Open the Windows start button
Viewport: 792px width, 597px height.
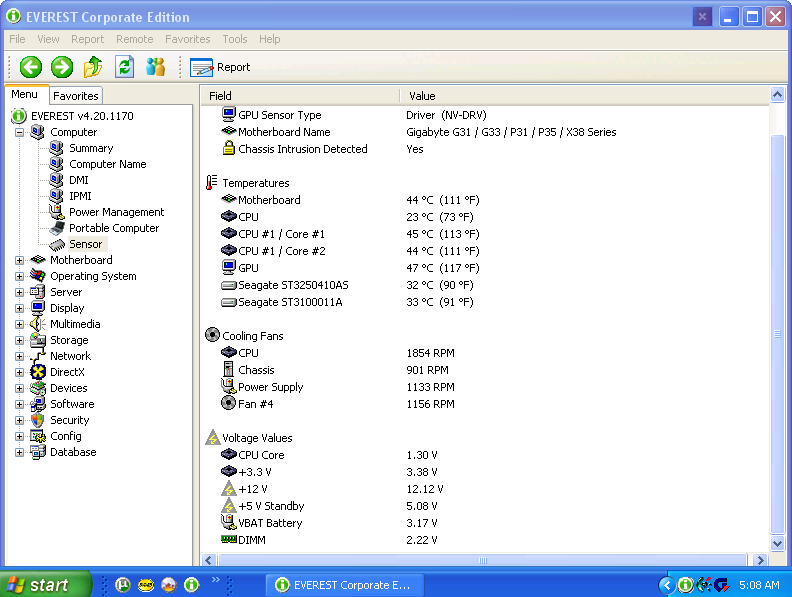pyautogui.click(x=44, y=585)
